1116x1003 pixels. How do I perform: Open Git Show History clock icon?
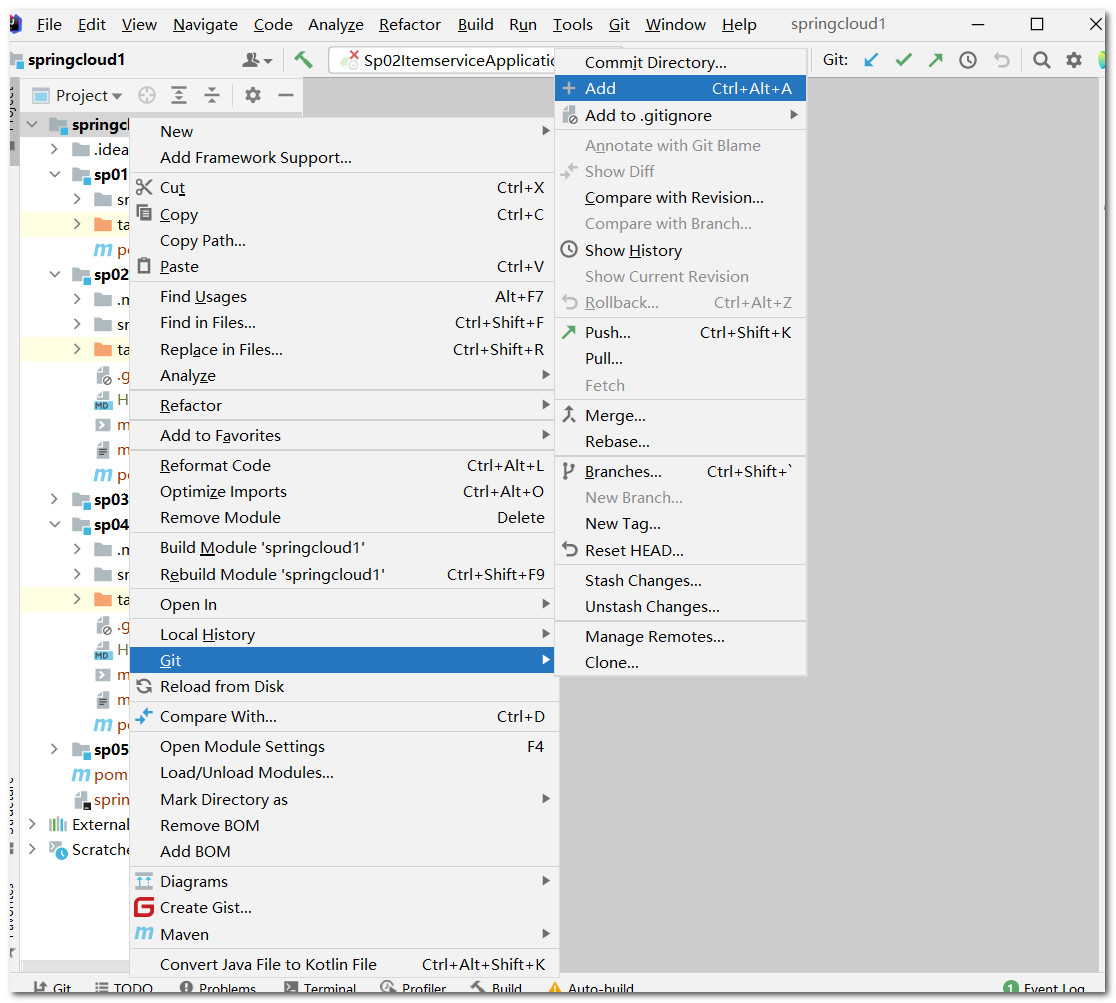pyautogui.click(x=968, y=60)
